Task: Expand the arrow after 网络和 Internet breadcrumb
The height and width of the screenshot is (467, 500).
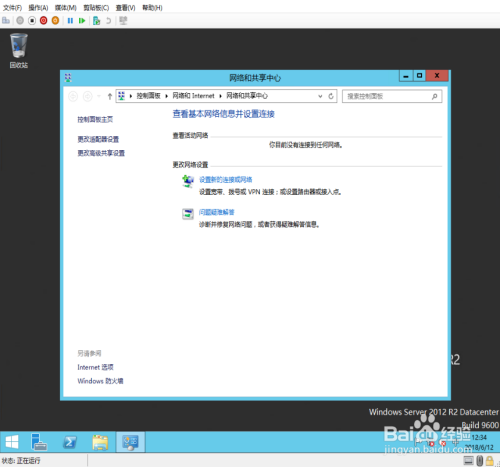Action: point(220,96)
